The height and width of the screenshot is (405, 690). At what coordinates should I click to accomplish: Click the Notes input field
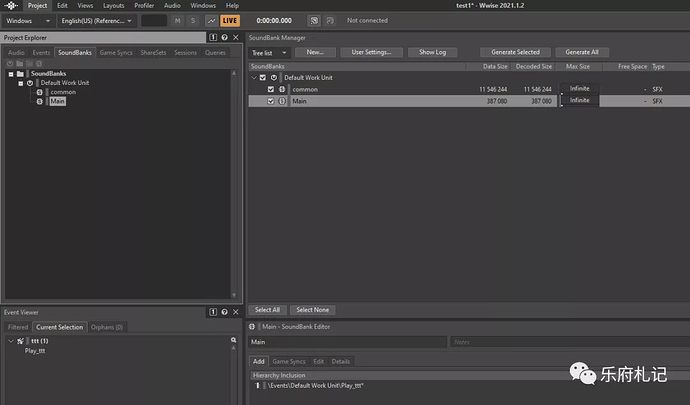[569, 342]
